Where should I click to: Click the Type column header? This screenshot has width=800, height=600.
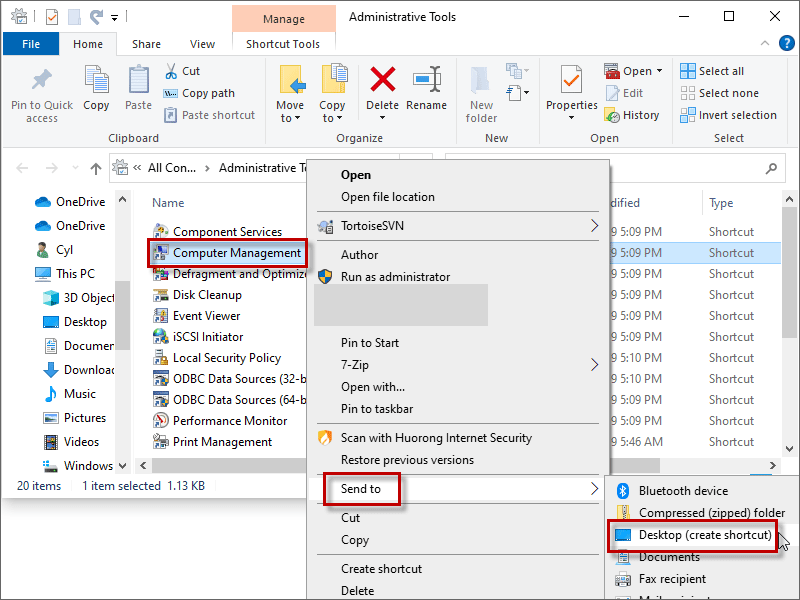click(x=721, y=203)
